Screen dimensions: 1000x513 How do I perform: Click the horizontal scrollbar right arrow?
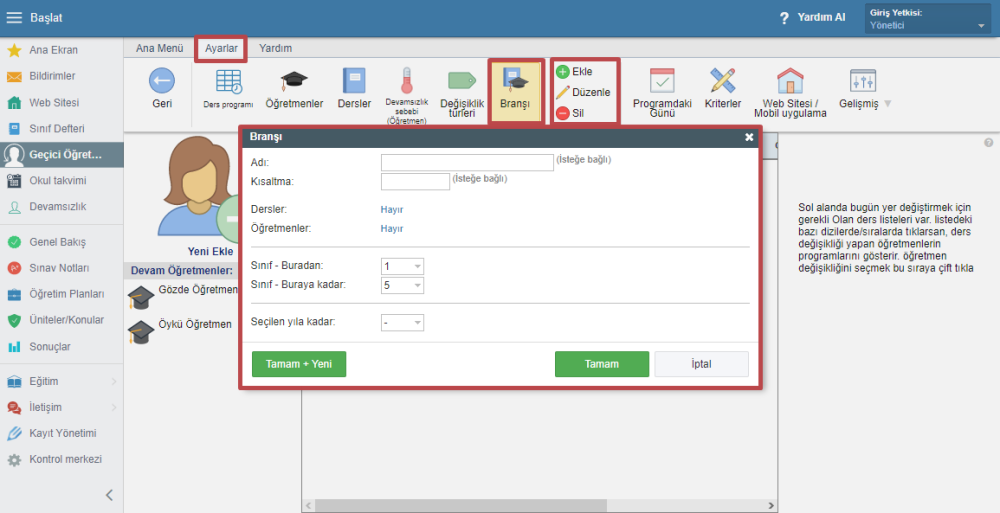pos(770,505)
